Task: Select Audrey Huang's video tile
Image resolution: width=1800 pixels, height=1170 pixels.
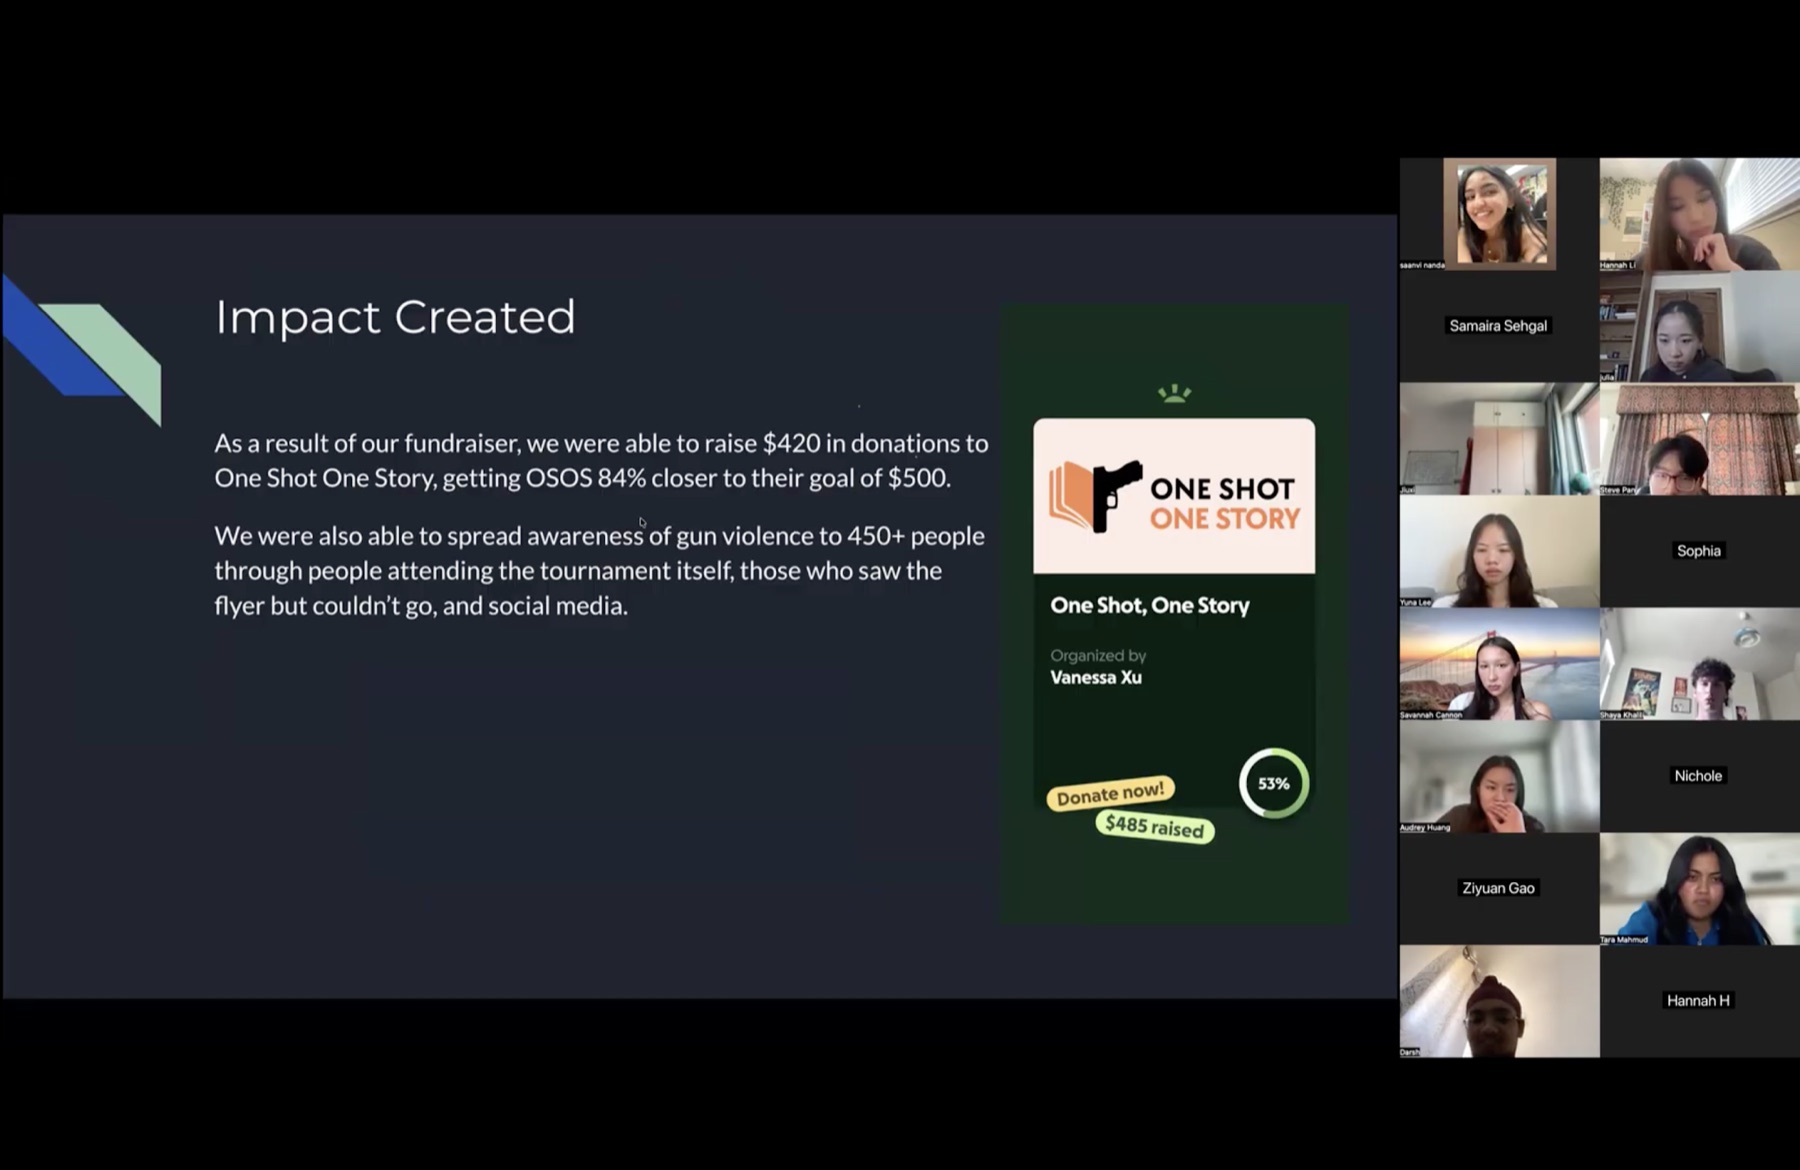Action: [x=1499, y=776]
